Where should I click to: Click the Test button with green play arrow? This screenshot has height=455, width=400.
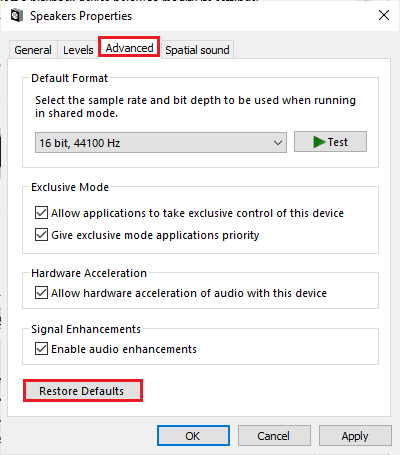330,142
